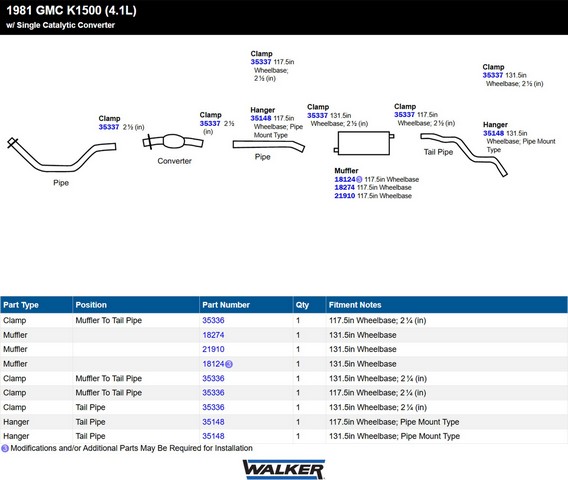Screen dimensions: 568x480
Task: Click the Tail Pipe drawing
Action: (x=464, y=155)
